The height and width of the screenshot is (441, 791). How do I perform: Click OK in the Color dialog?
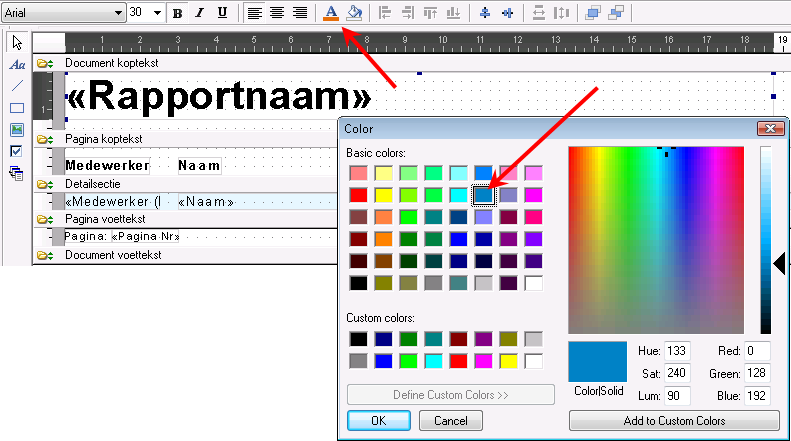379,420
